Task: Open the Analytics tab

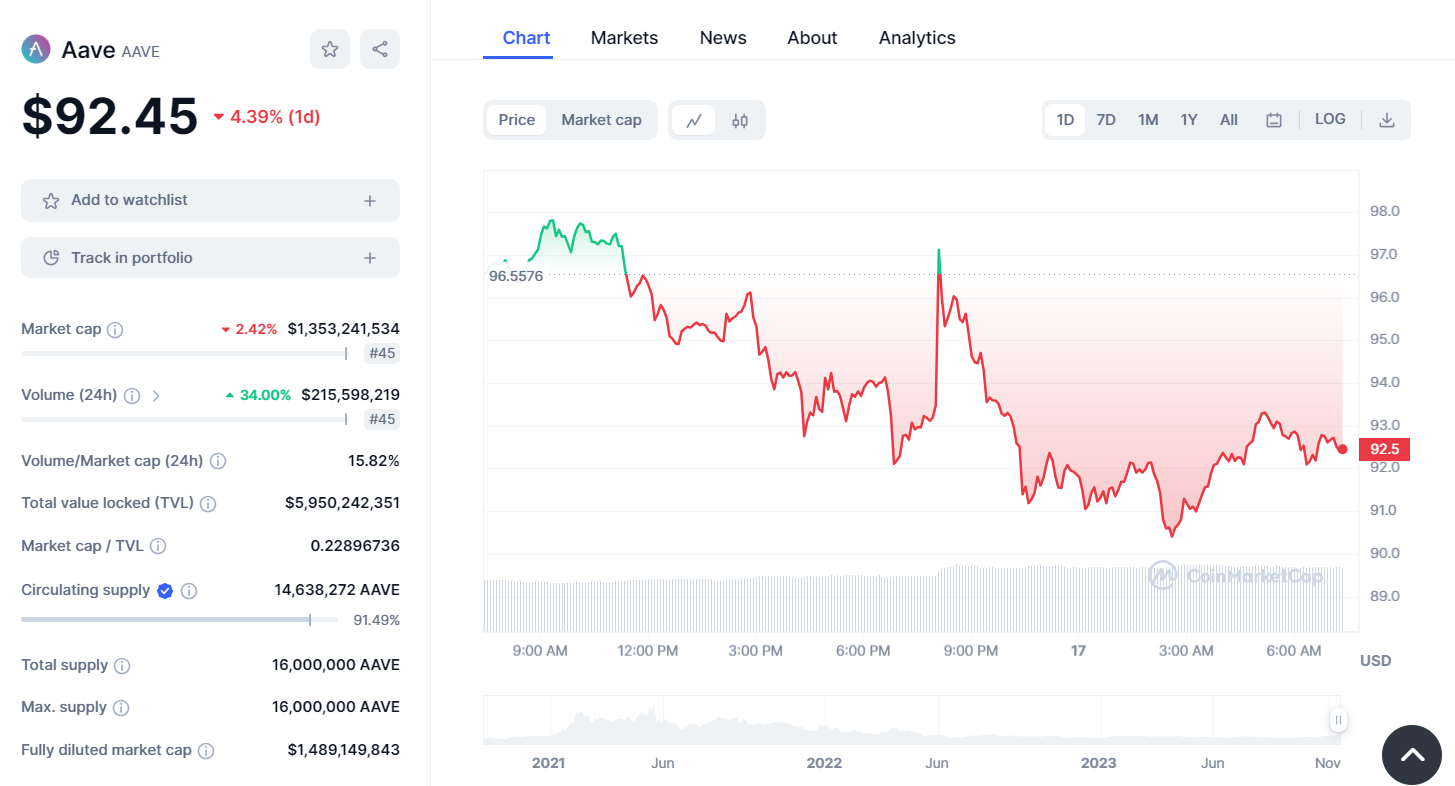Action: point(917,38)
